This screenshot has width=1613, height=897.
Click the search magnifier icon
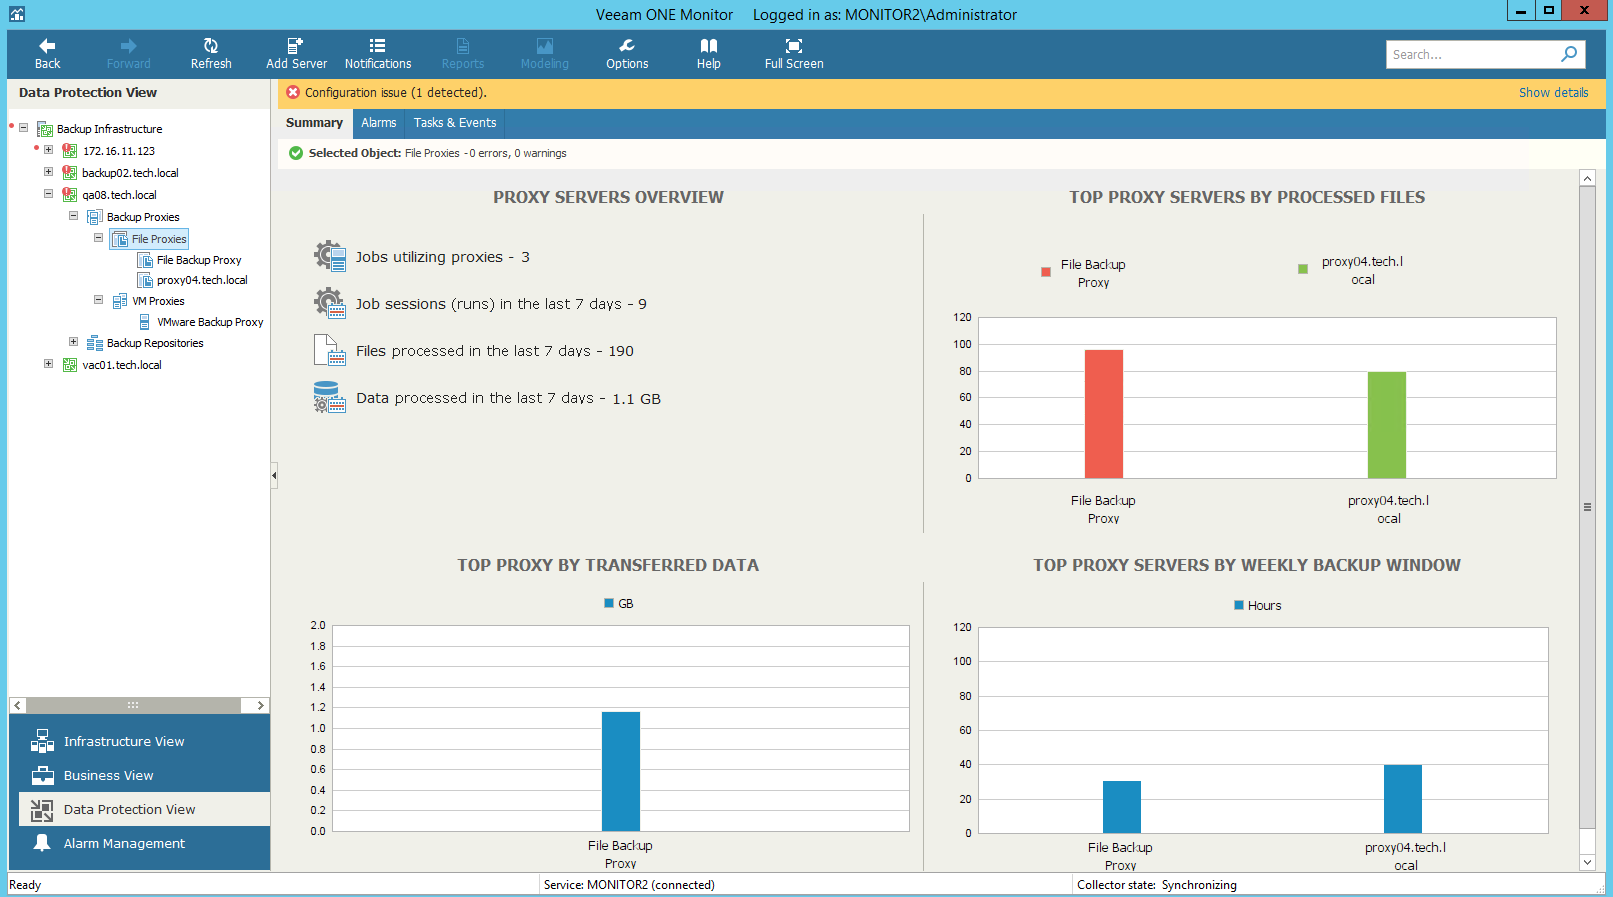click(1570, 54)
